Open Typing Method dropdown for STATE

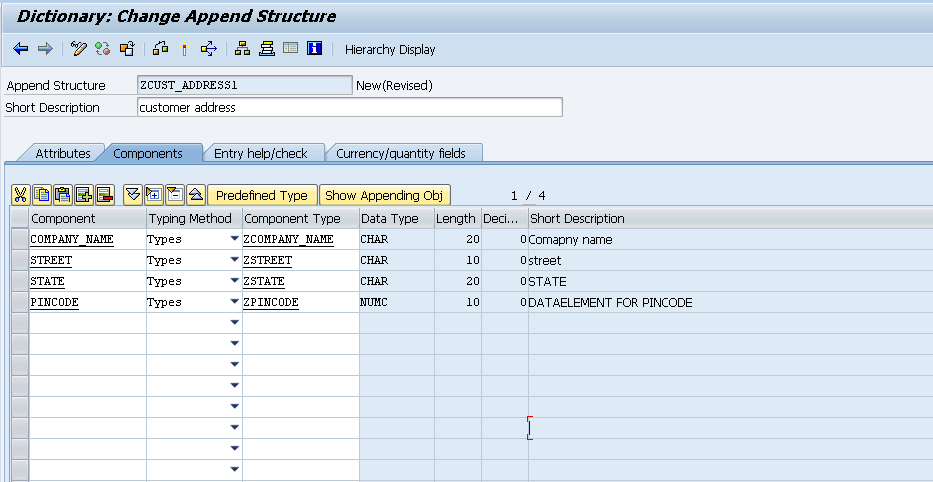pos(234,281)
